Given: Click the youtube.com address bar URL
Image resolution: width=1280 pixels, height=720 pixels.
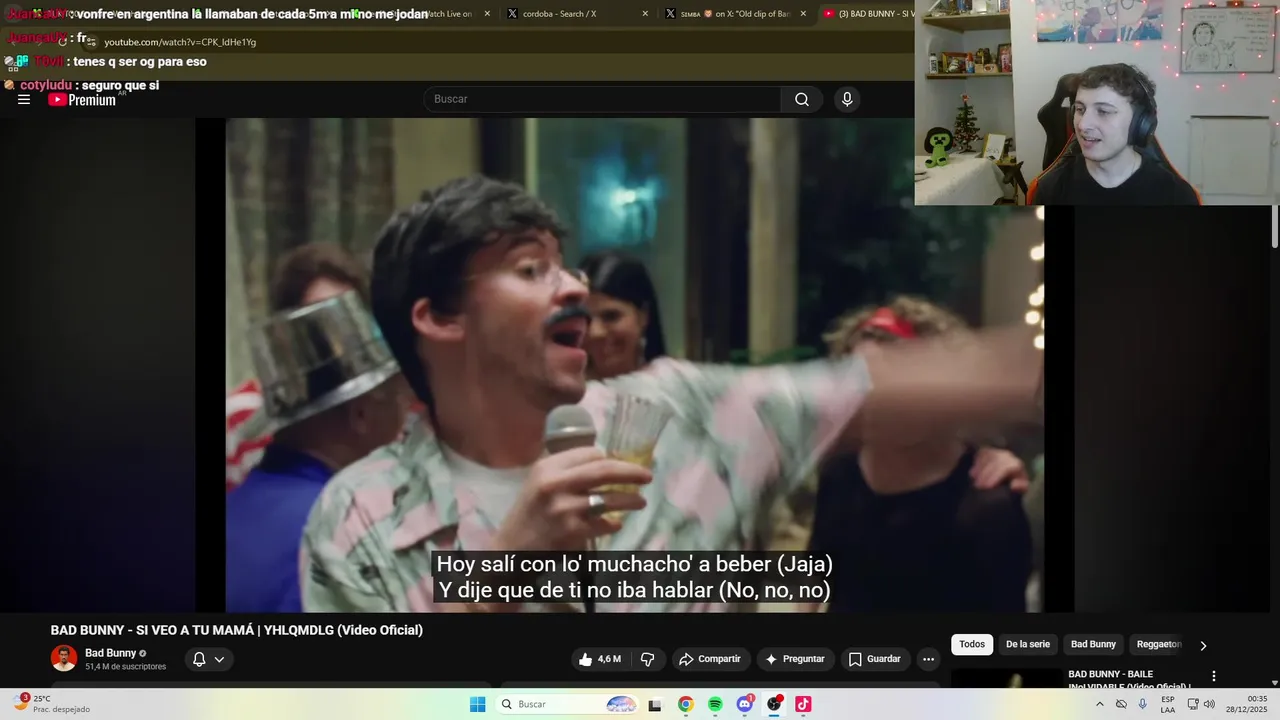Looking at the screenshot, I should tap(180, 42).
